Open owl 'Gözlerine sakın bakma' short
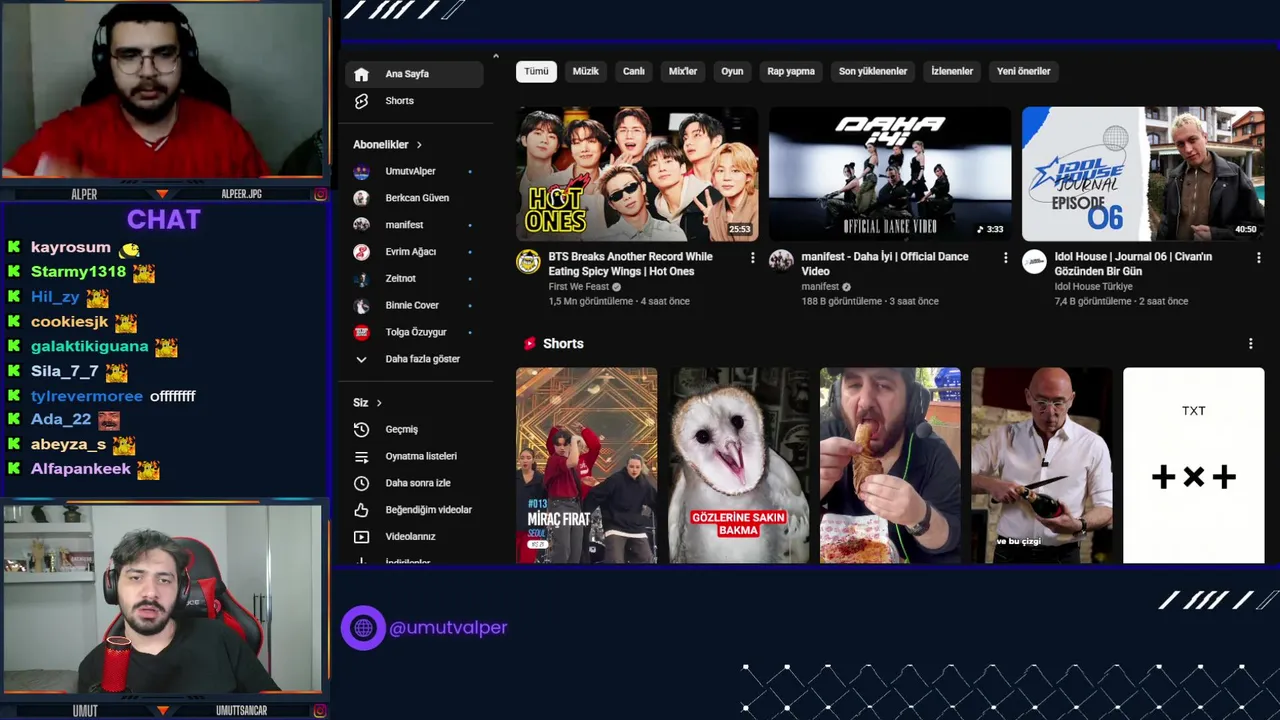Image resolution: width=1280 pixels, height=720 pixels. pos(738,466)
